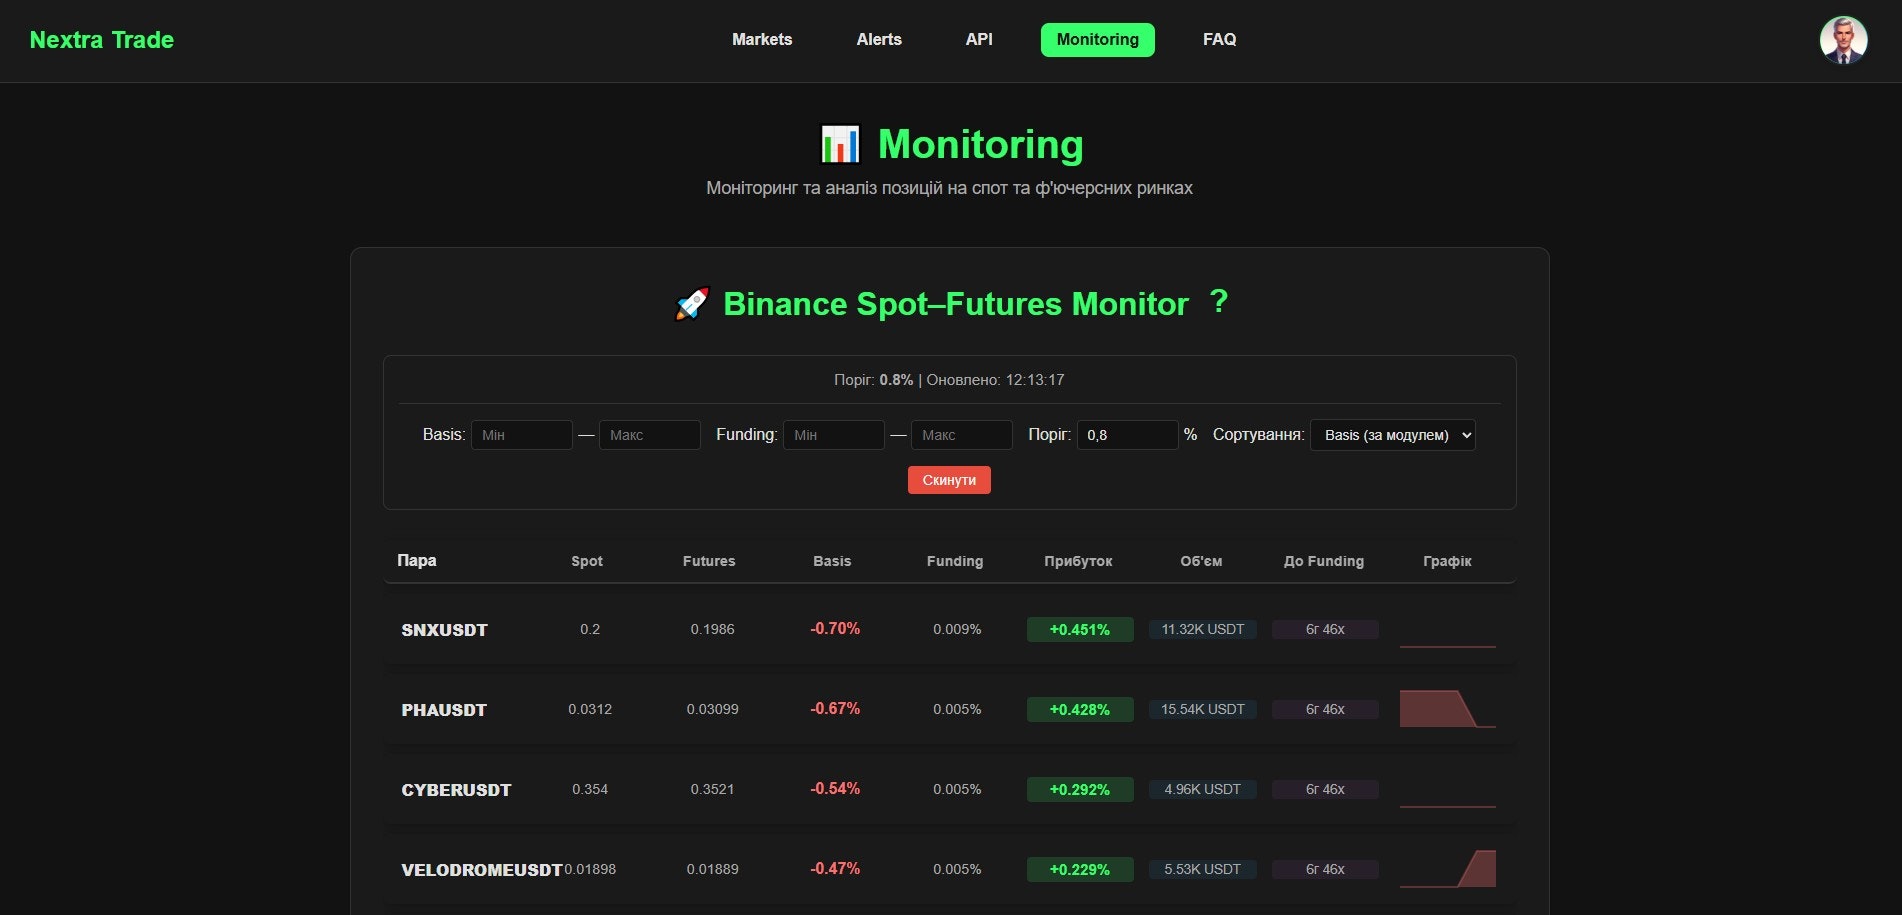Click the SNXUSDT funding rate 0.009%

point(957,629)
